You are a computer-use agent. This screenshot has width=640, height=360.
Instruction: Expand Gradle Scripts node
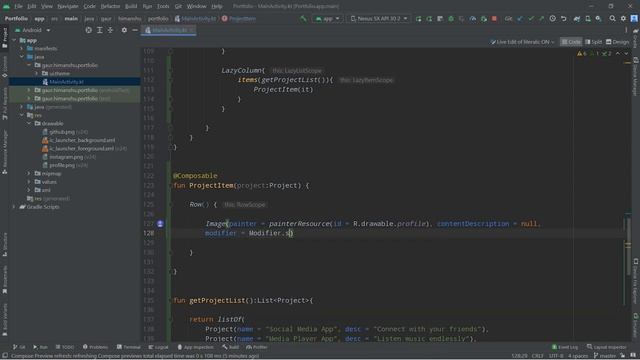coord(15,207)
